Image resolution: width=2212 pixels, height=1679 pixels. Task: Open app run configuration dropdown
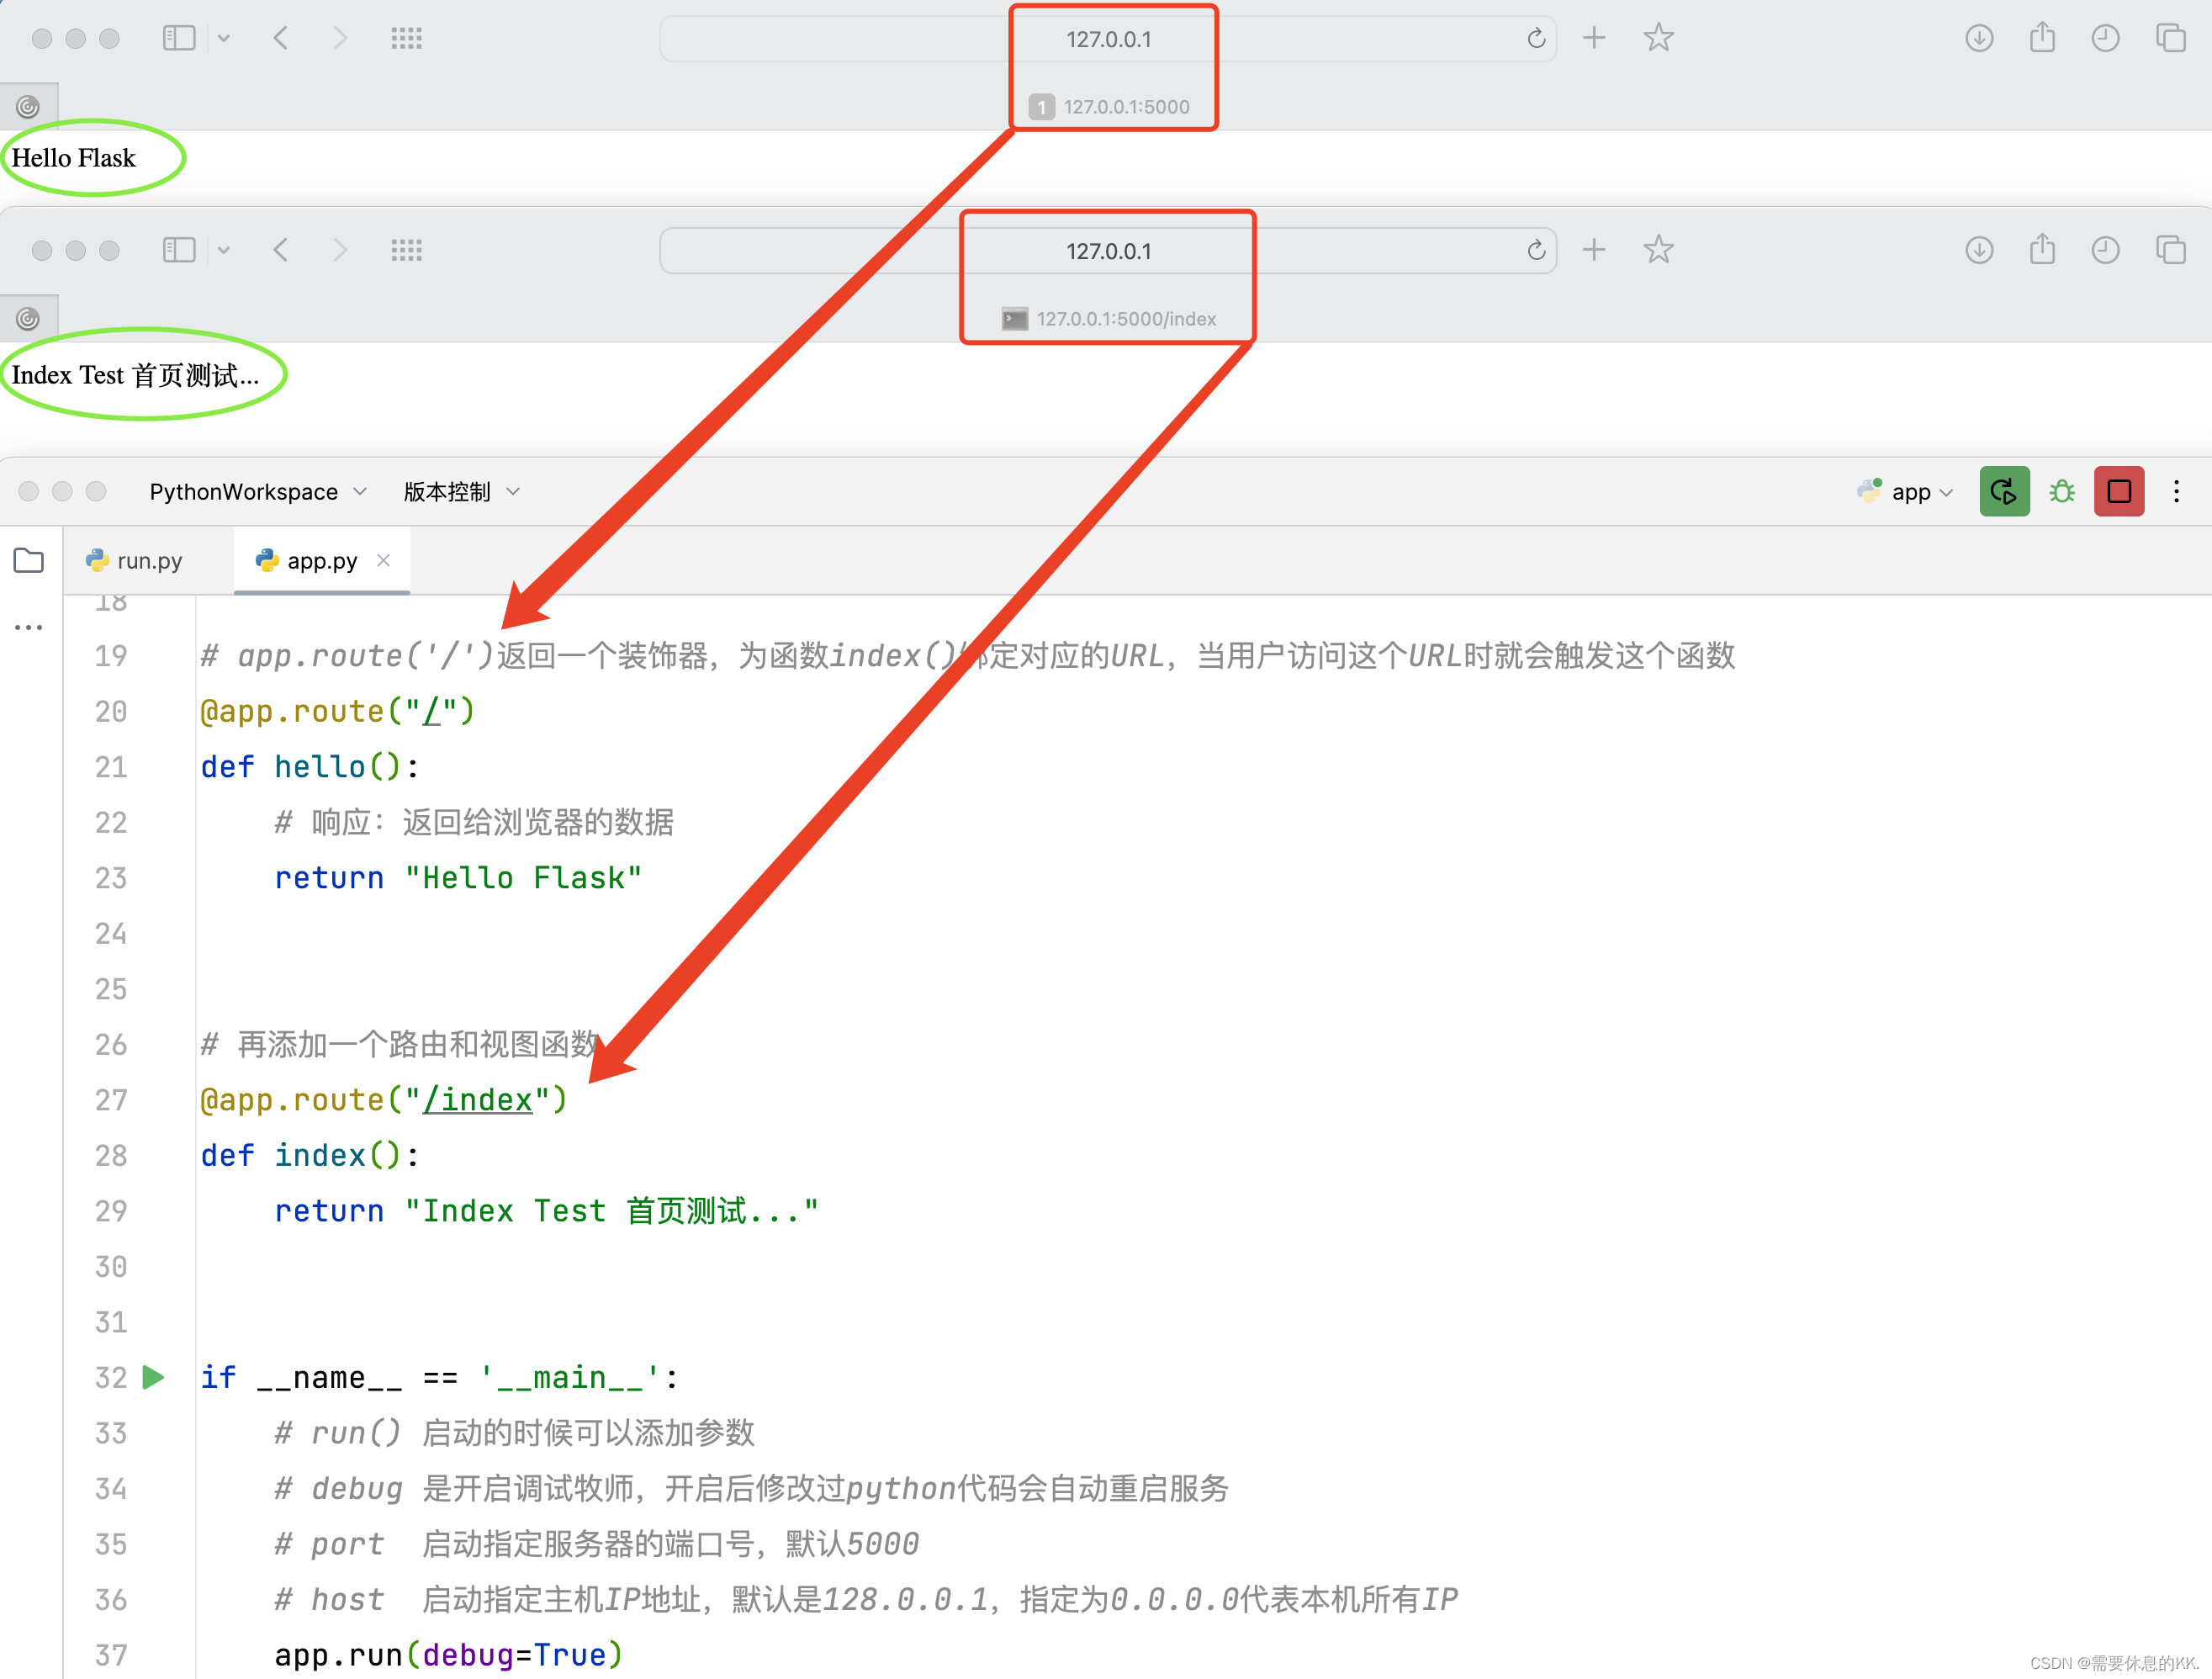[x=1904, y=491]
